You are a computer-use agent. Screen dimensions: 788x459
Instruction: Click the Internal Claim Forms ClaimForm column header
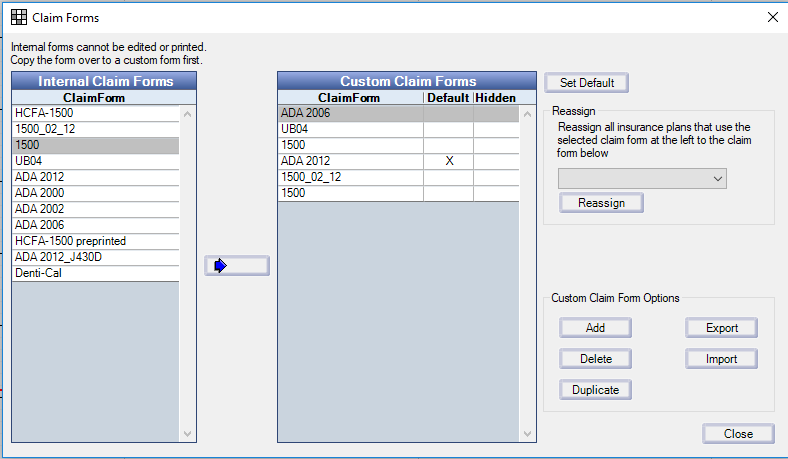94,98
